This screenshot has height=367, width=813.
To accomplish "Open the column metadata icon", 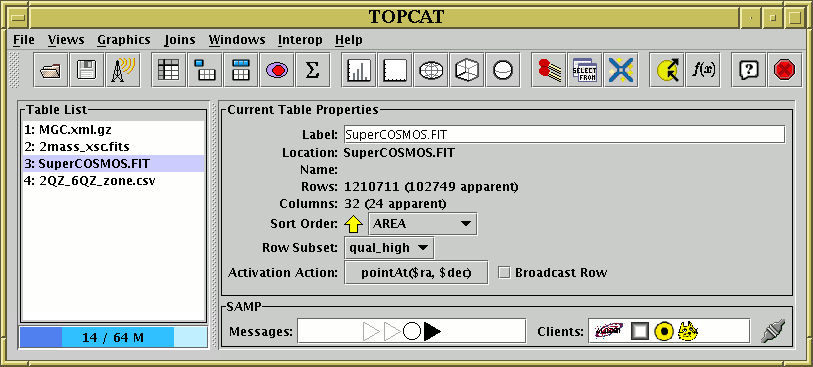I will [241, 70].
